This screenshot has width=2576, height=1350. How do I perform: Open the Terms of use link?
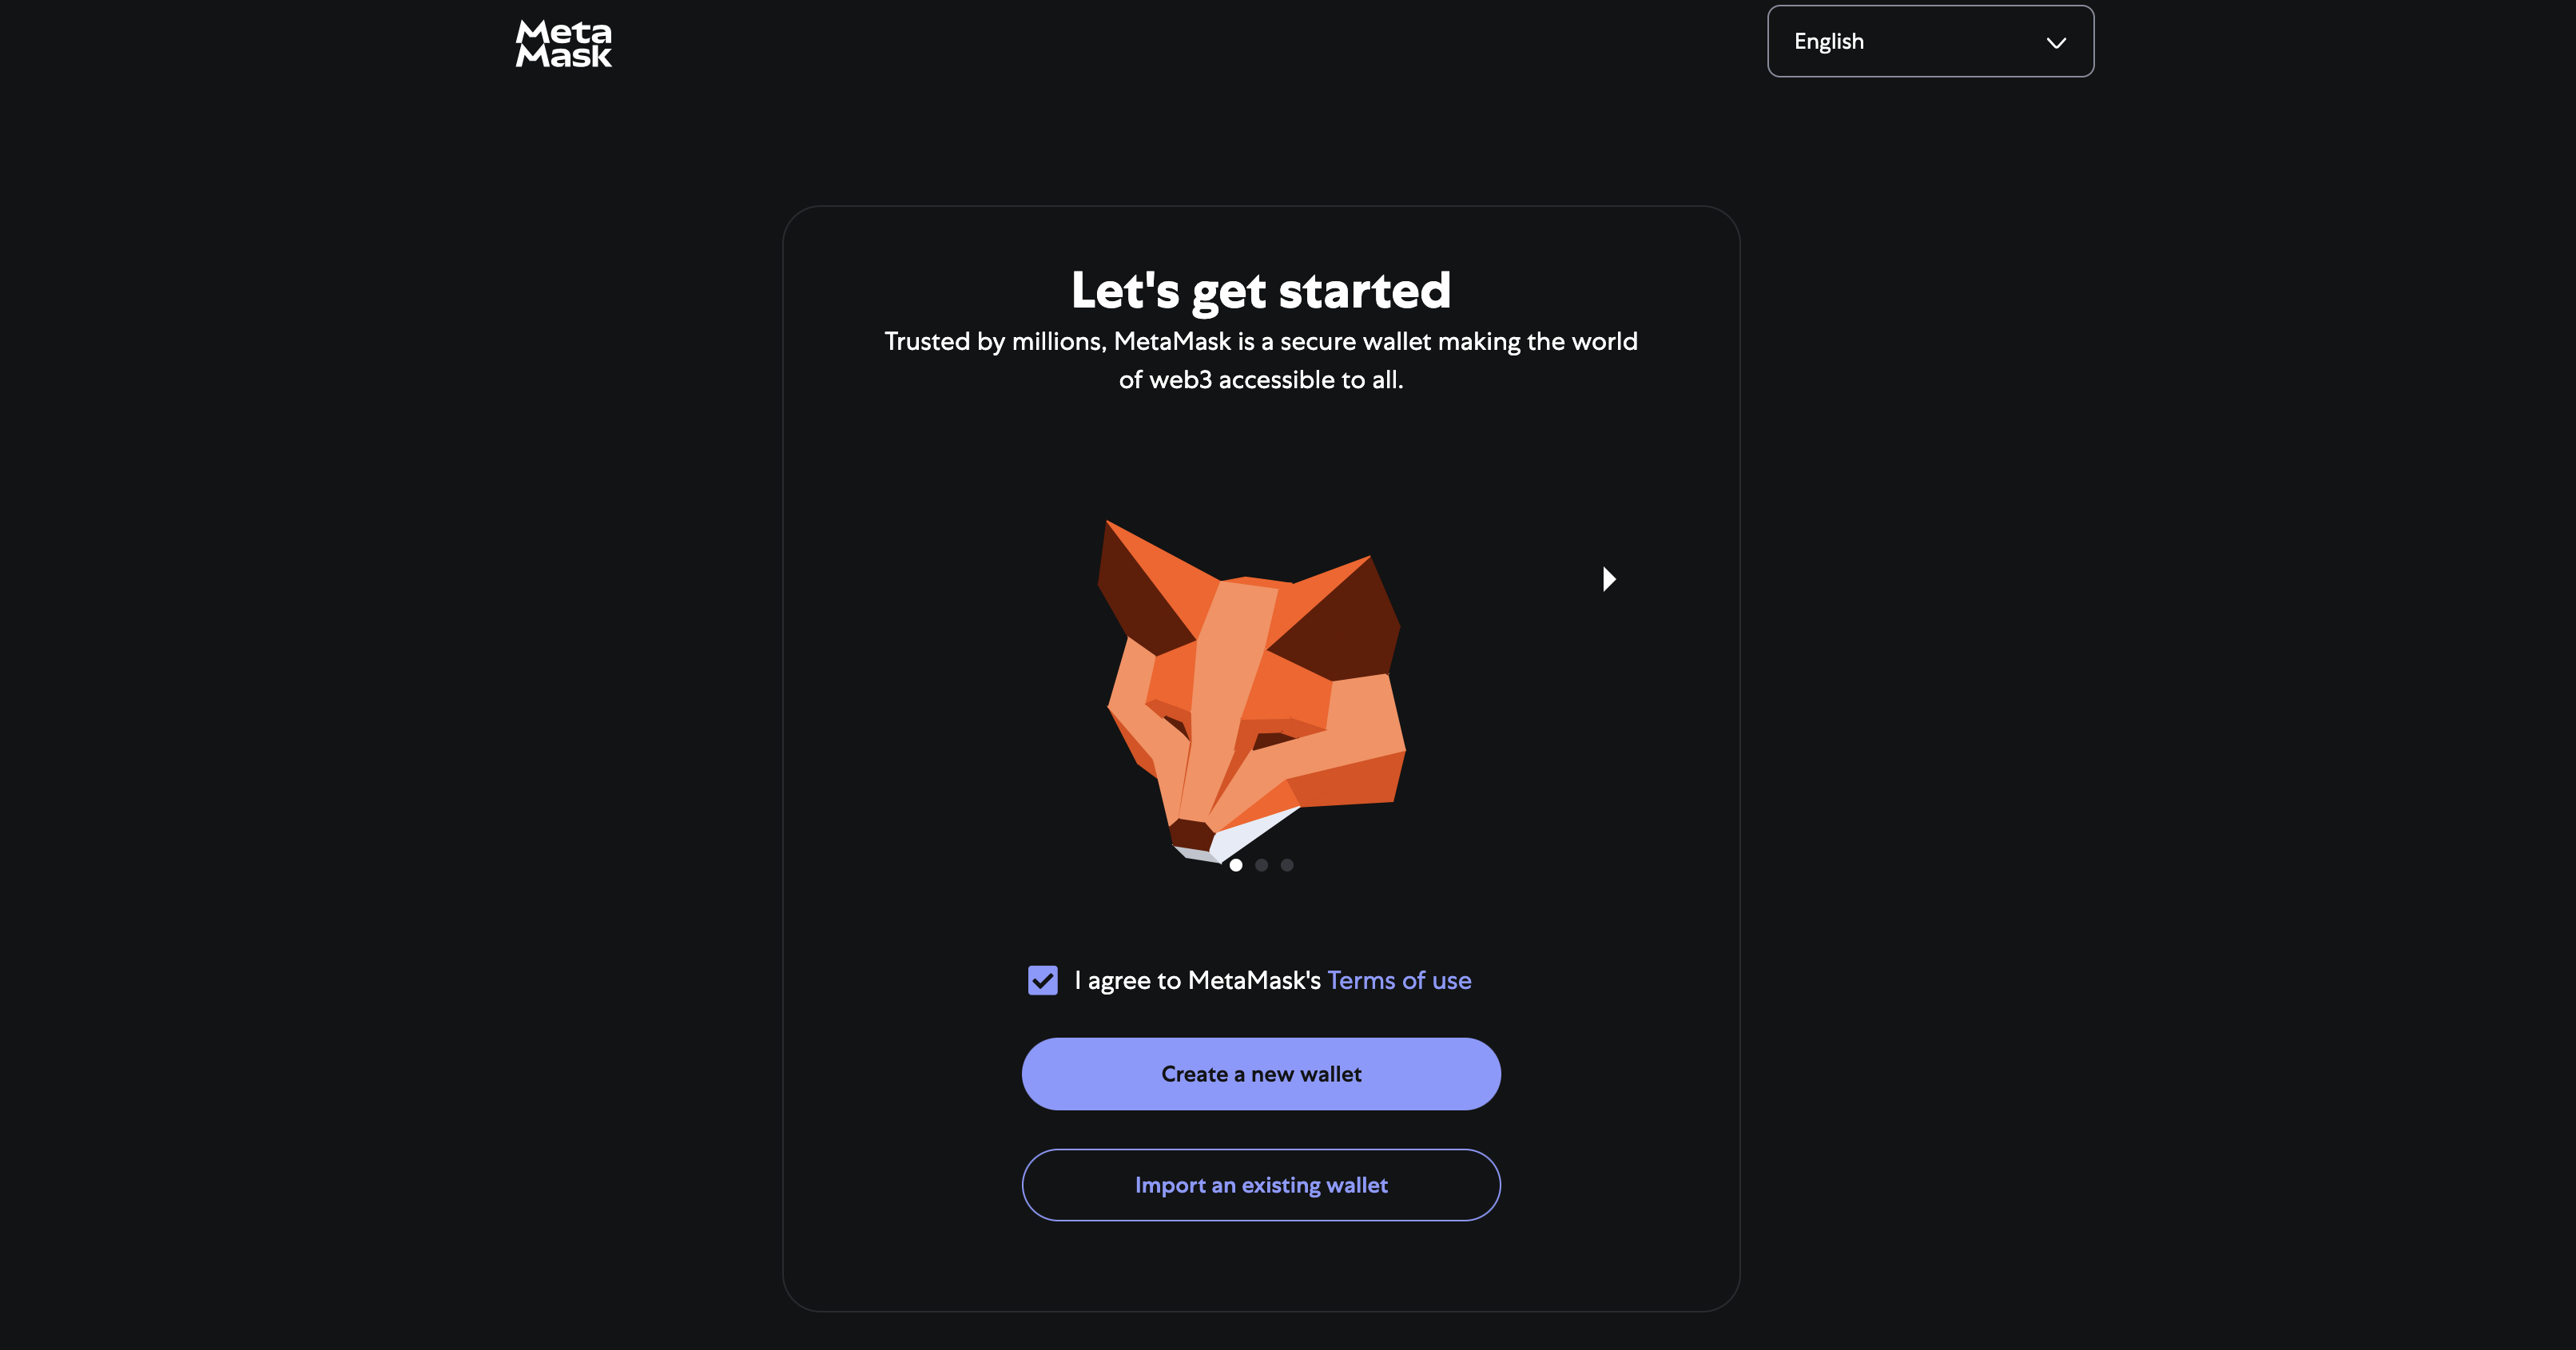click(x=1399, y=980)
